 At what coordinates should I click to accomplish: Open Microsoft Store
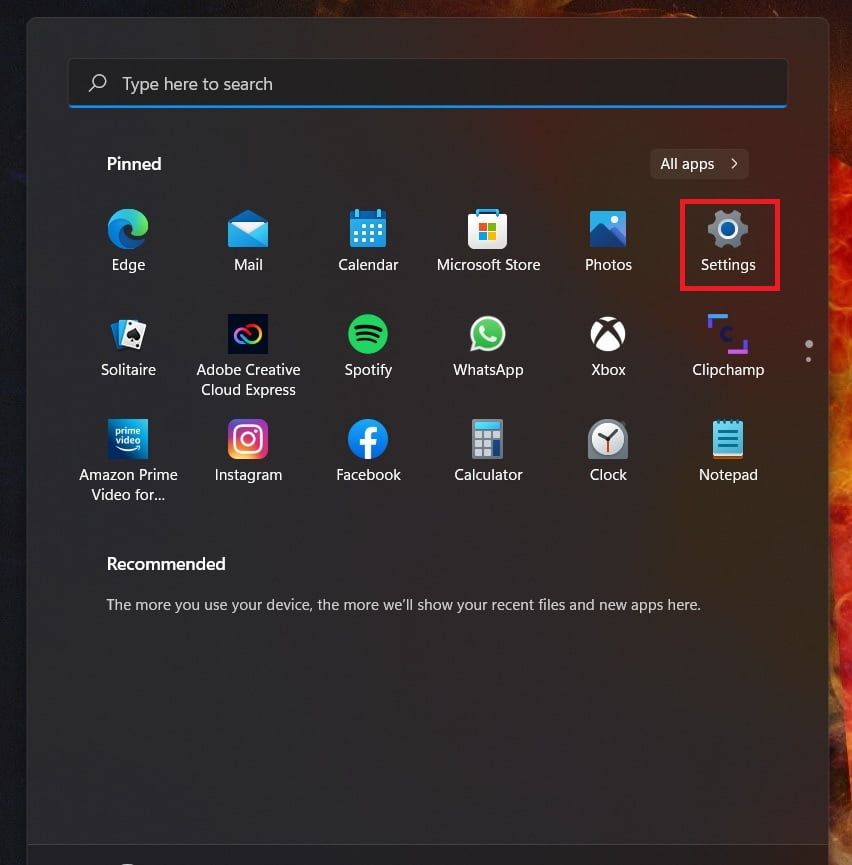(x=488, y=241)
